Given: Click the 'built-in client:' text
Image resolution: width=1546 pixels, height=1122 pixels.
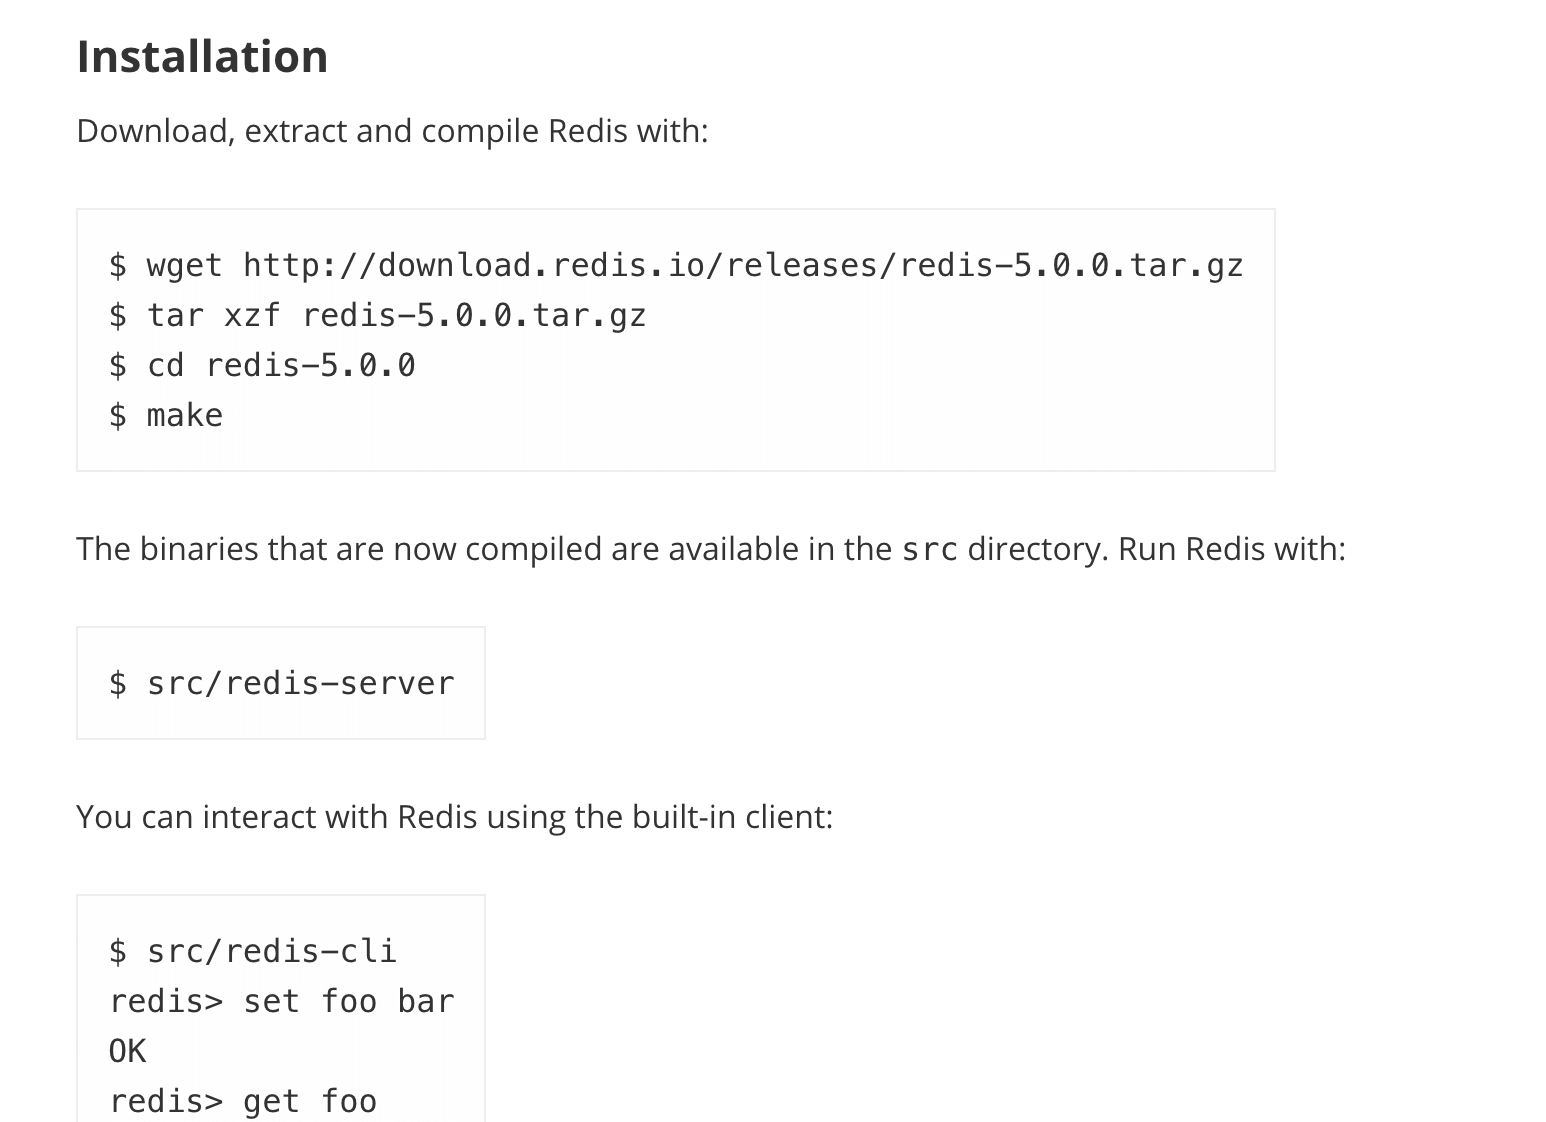Looking at the screenshot, I should tap(732, 817).
